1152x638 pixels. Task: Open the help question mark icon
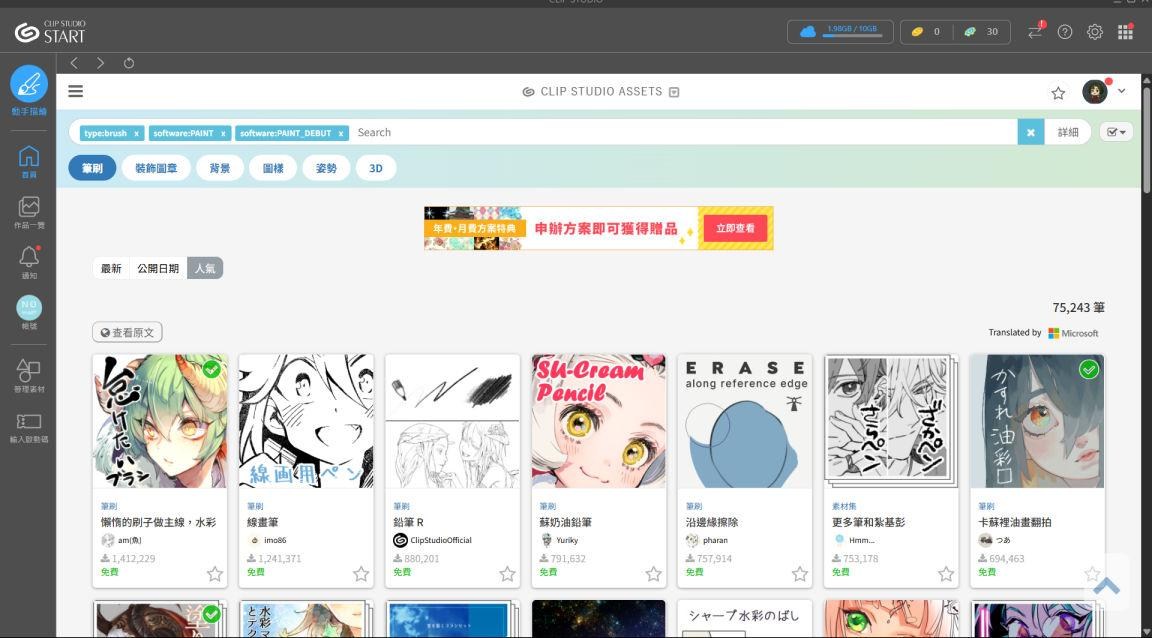tap(1065, 32)
